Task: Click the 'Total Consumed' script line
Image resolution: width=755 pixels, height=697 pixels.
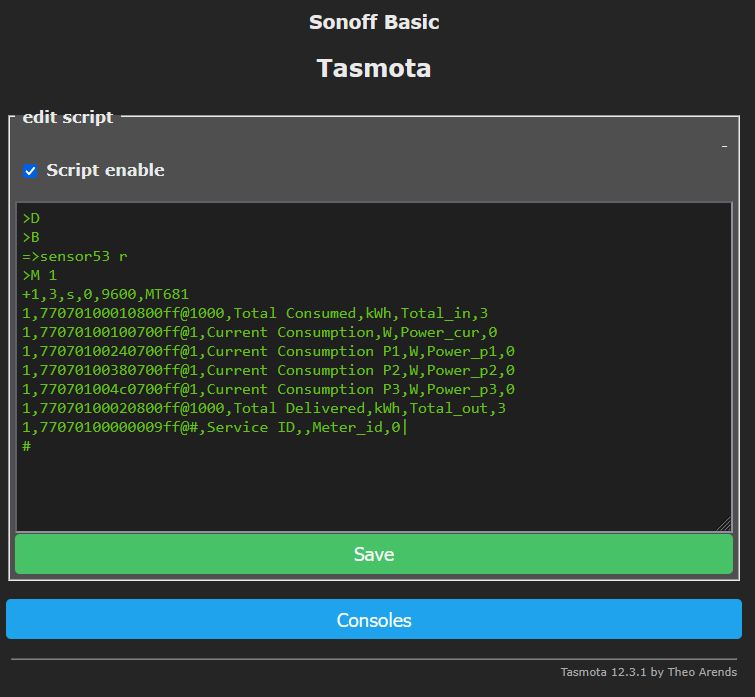Action: [255, 313]
